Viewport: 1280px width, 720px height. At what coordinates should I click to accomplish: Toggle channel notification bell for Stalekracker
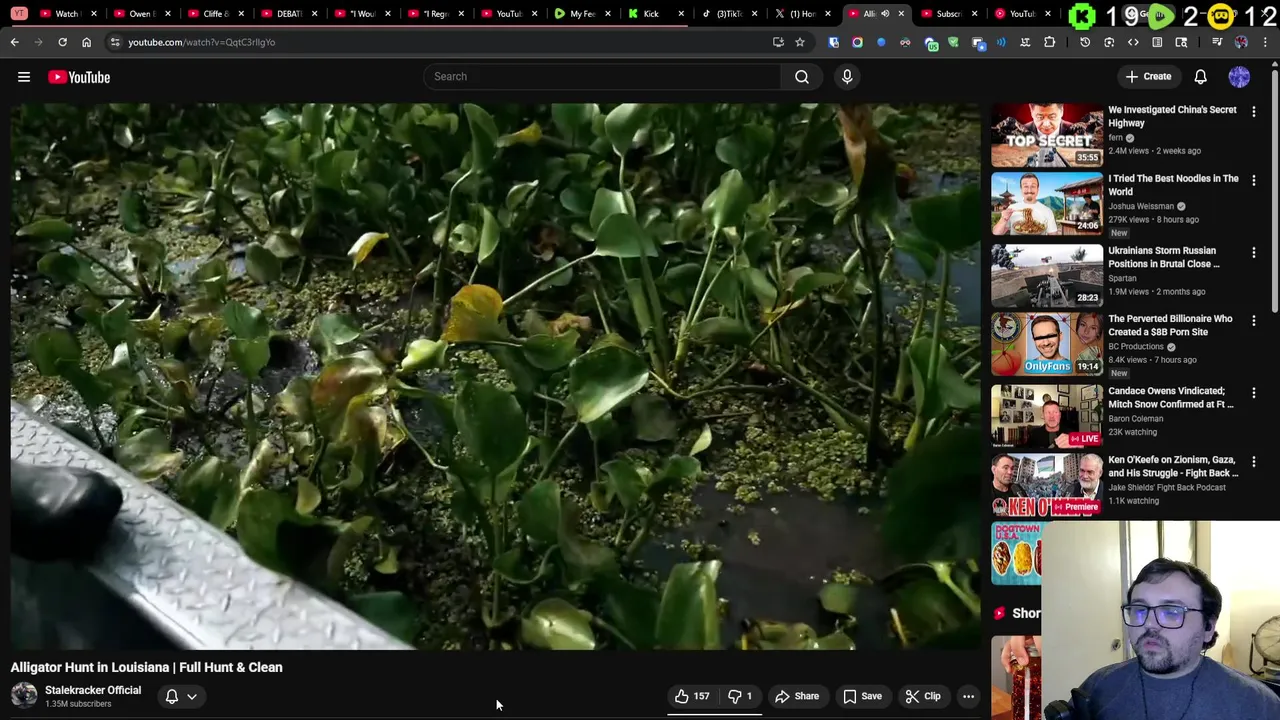coord(172,696)
